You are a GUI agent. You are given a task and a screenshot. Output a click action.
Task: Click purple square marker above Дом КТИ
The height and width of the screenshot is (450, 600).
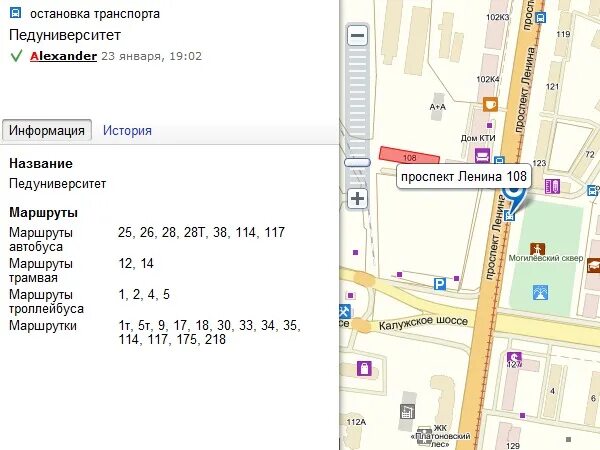click(489, 125)
